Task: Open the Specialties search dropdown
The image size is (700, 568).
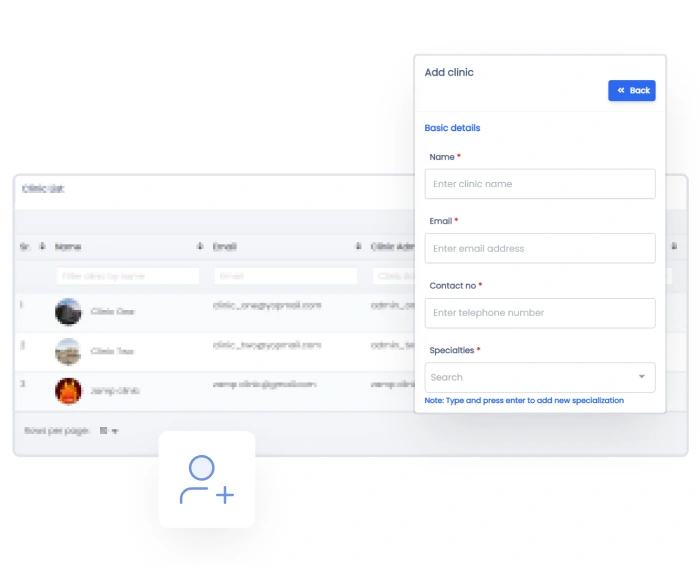Action: (530, 377)
